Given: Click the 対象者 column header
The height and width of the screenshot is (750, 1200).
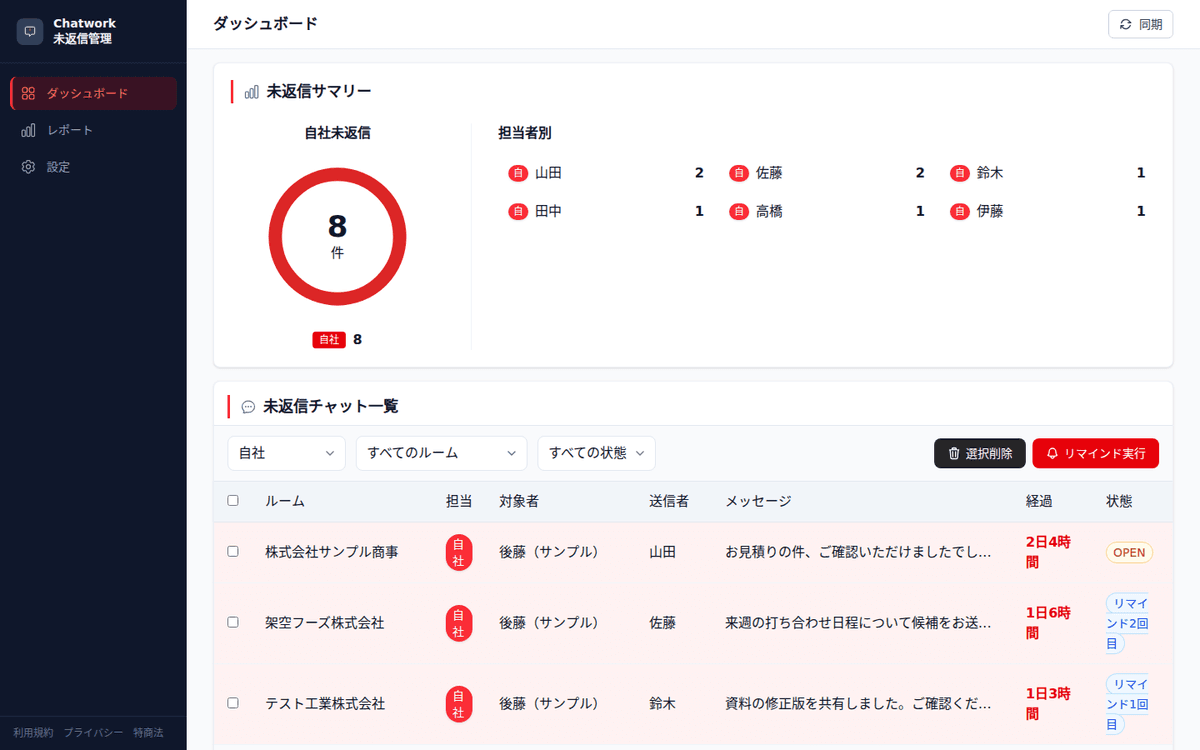Looking at the screenshot, I should tap(519, 501).
